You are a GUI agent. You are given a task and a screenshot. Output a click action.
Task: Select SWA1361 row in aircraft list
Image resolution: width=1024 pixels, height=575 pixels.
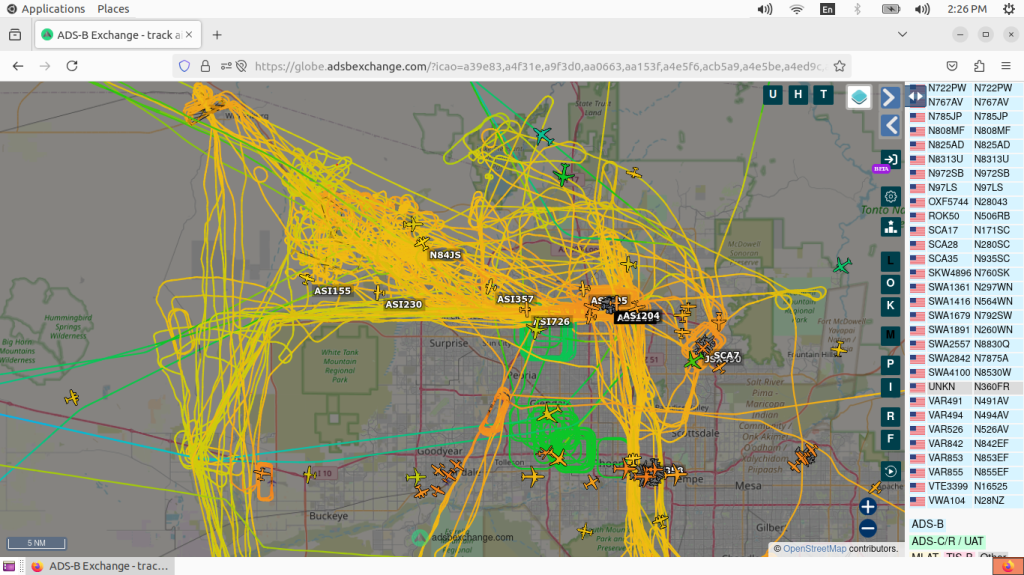(x=964, y=288)
